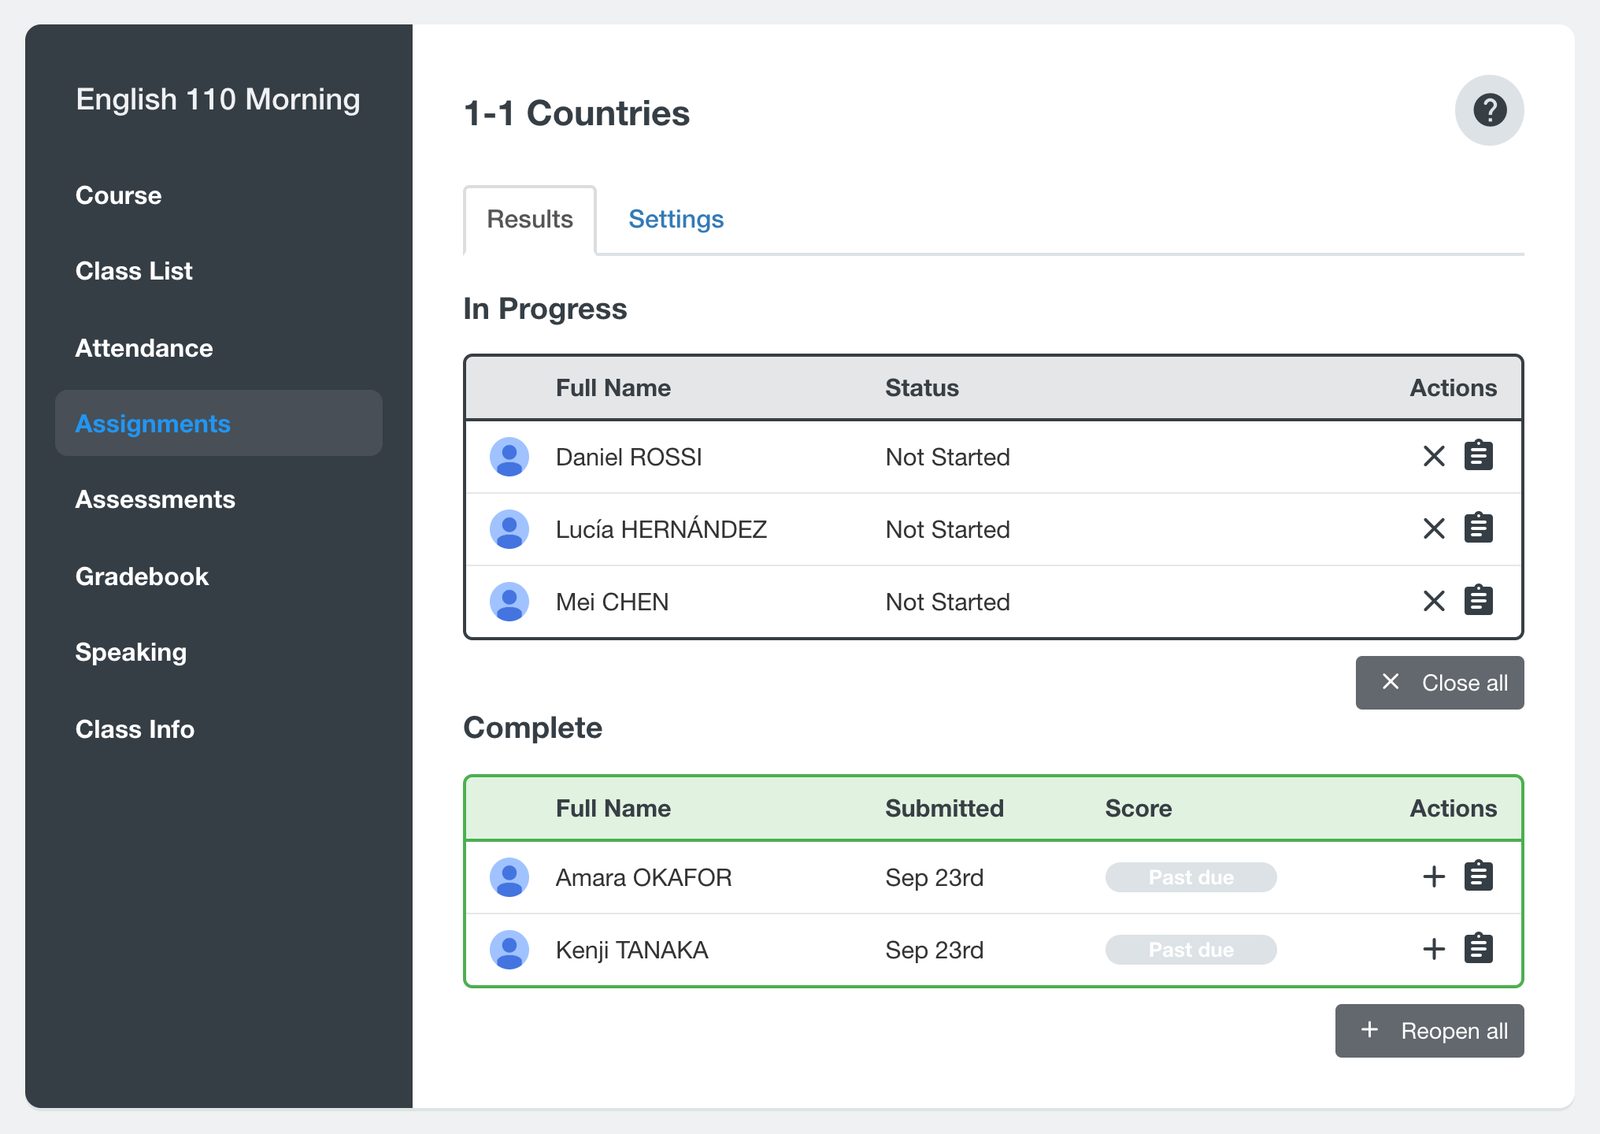
Task: Click the Reopen all button
Action: (x=1430, y=1031)
